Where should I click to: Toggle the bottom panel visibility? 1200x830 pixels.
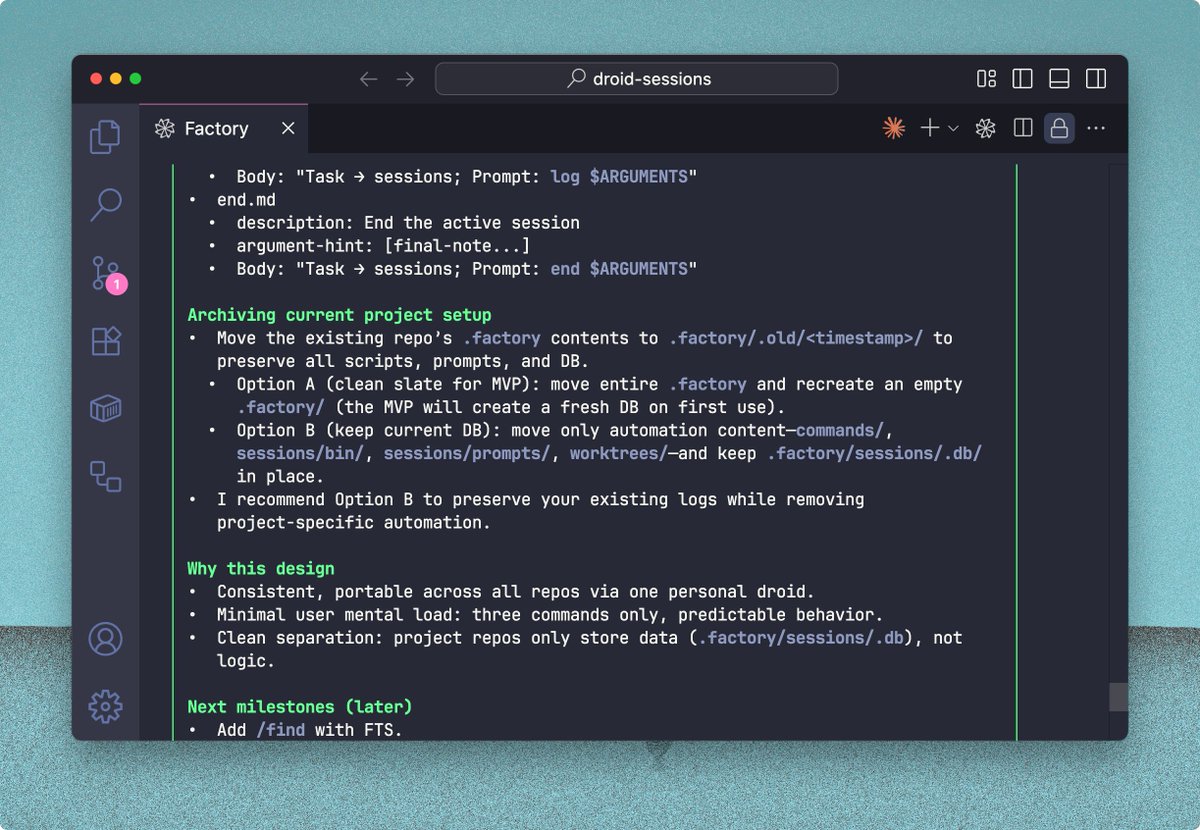point(1059,79)
